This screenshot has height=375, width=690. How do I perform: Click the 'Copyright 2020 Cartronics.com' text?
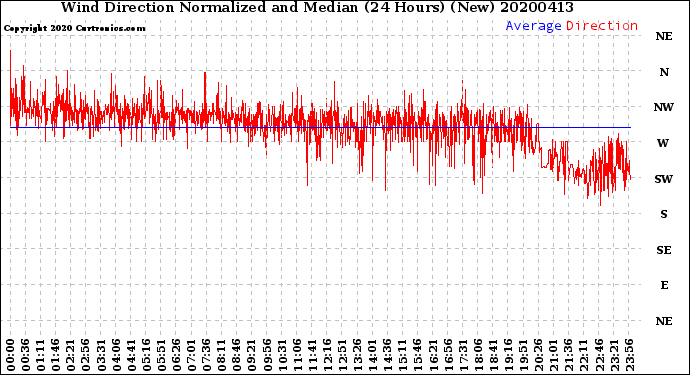pos(74,28)
